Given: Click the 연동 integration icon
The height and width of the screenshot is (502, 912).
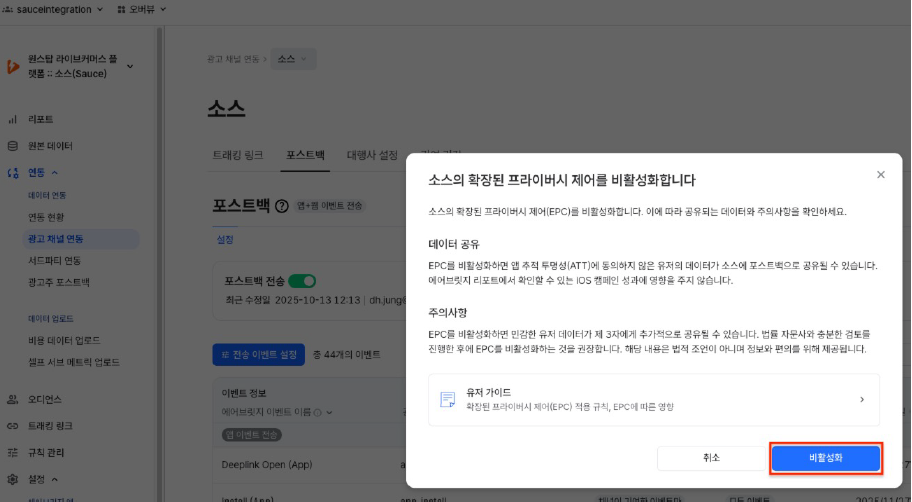Looking at the screenshot, I should tap(12, 173).
